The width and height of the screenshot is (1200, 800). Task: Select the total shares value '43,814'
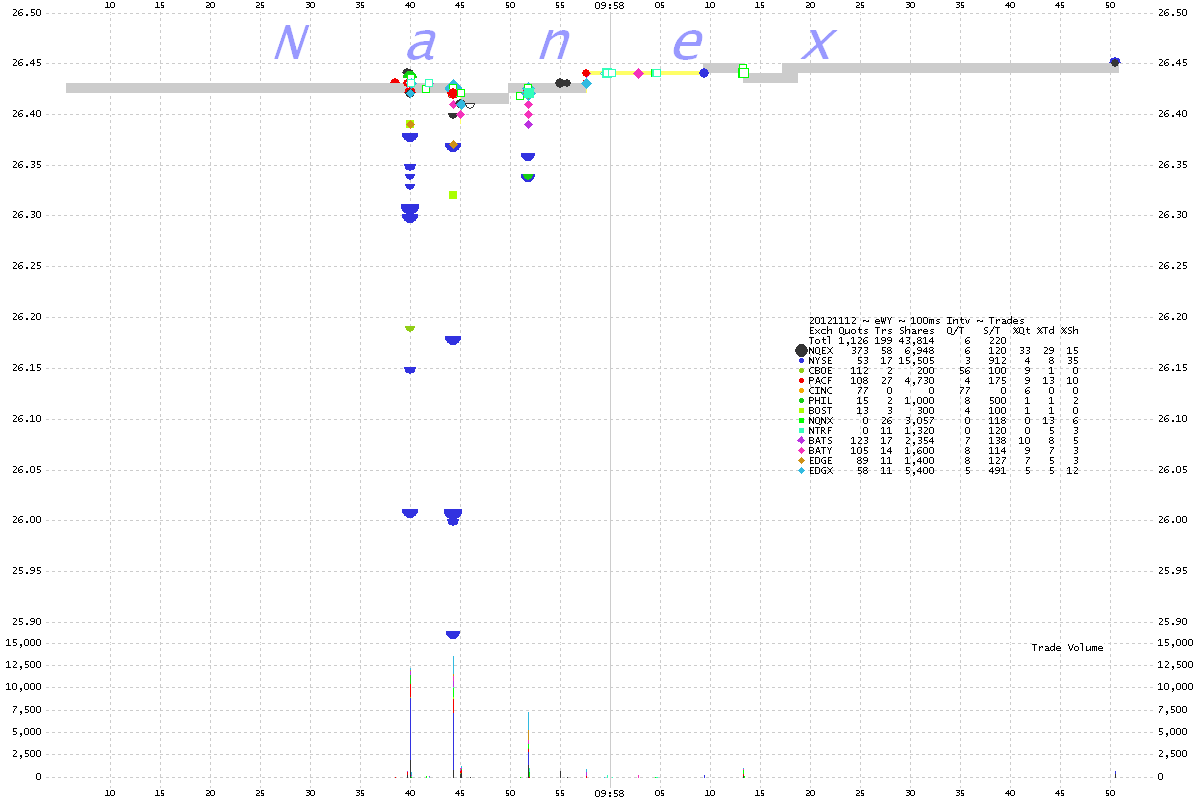coord(917,341)
